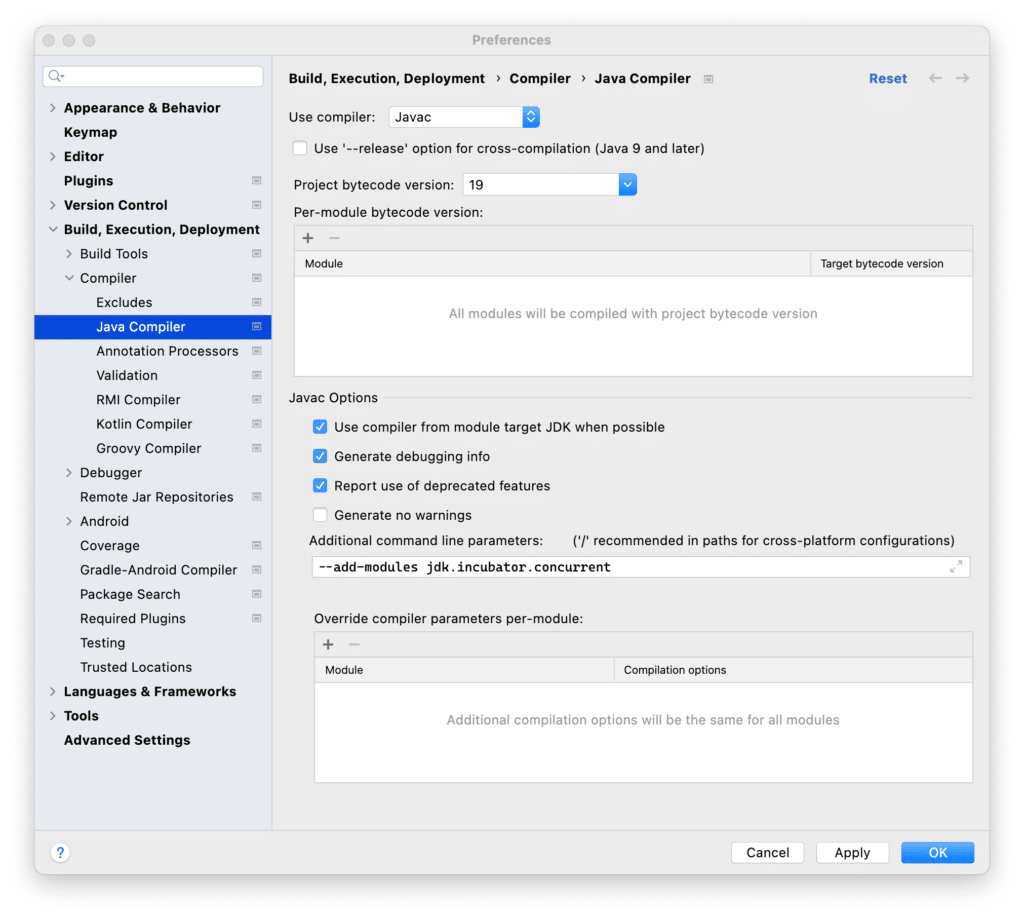
Task: Open the Kotlin Compiler settings page
Action: [144, 425]
